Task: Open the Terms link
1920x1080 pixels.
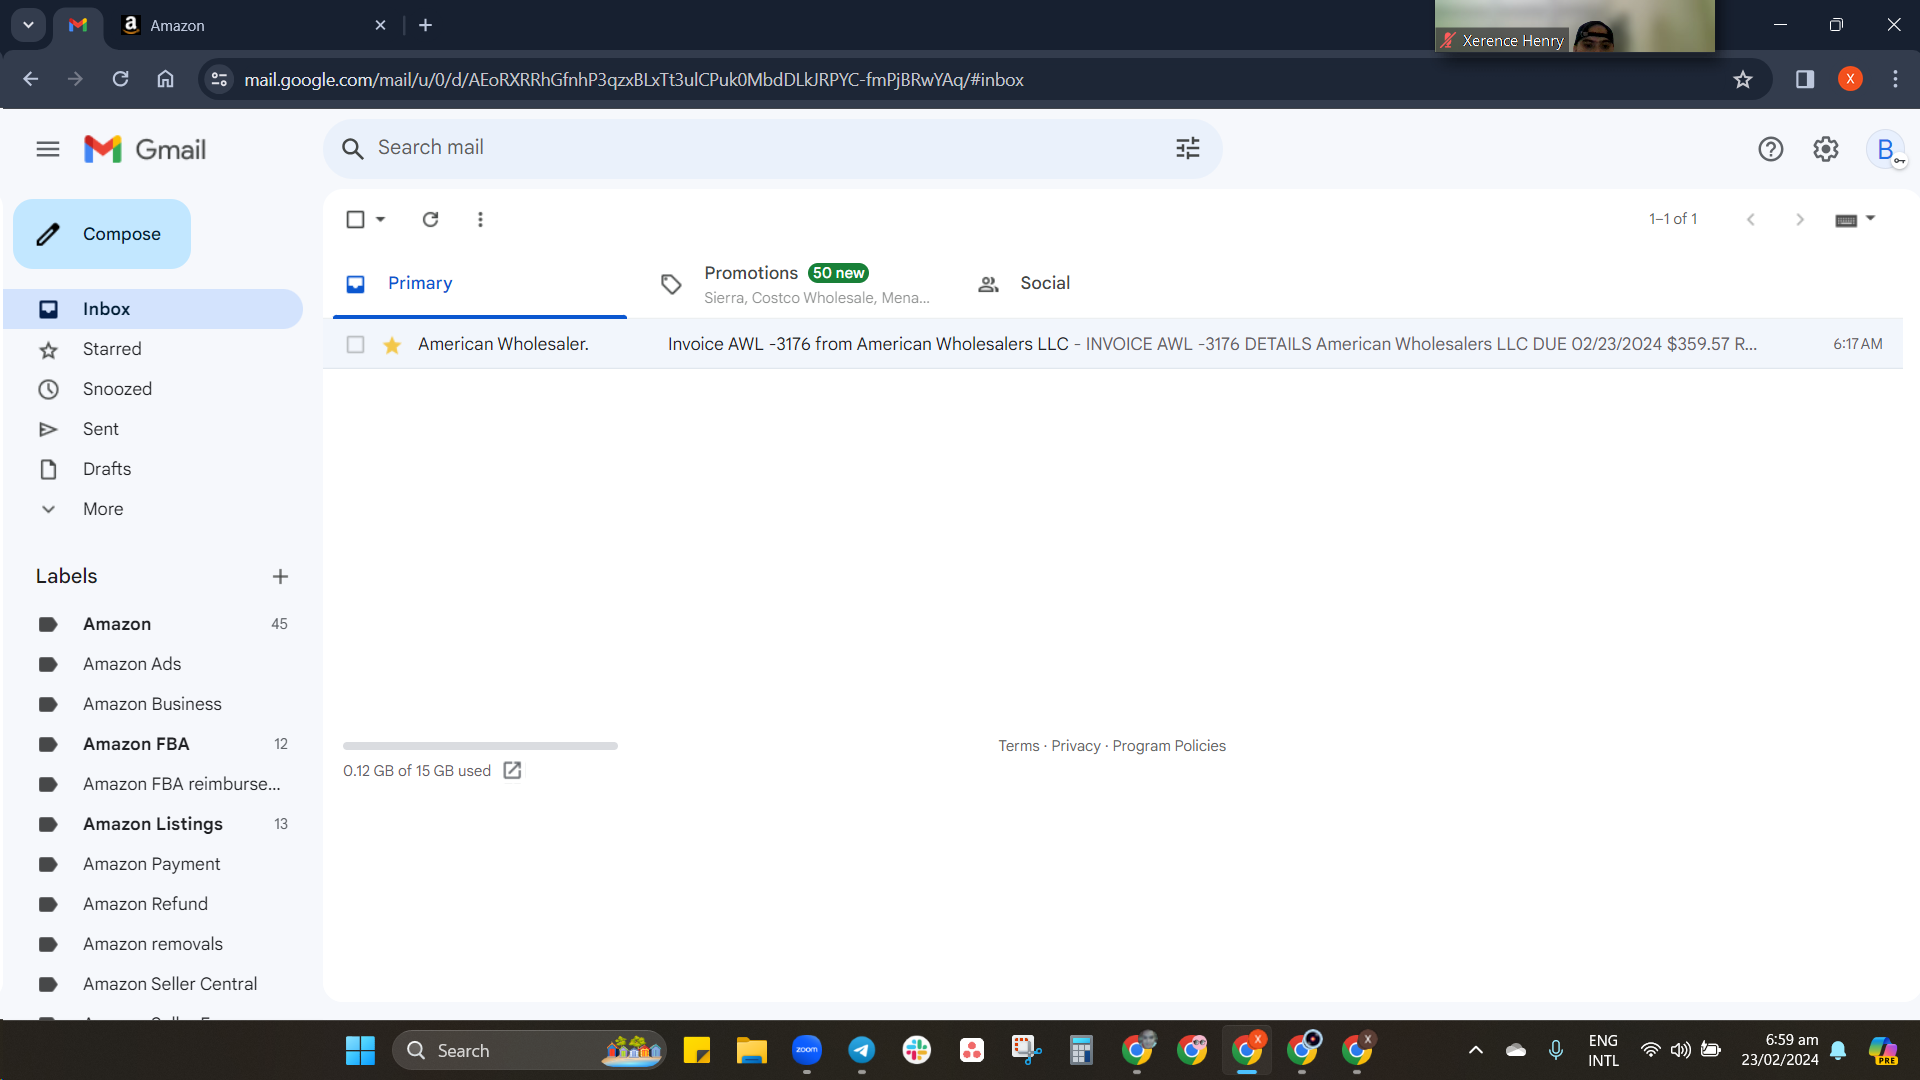Action: pyautogui.click(x=1018, y=746)
